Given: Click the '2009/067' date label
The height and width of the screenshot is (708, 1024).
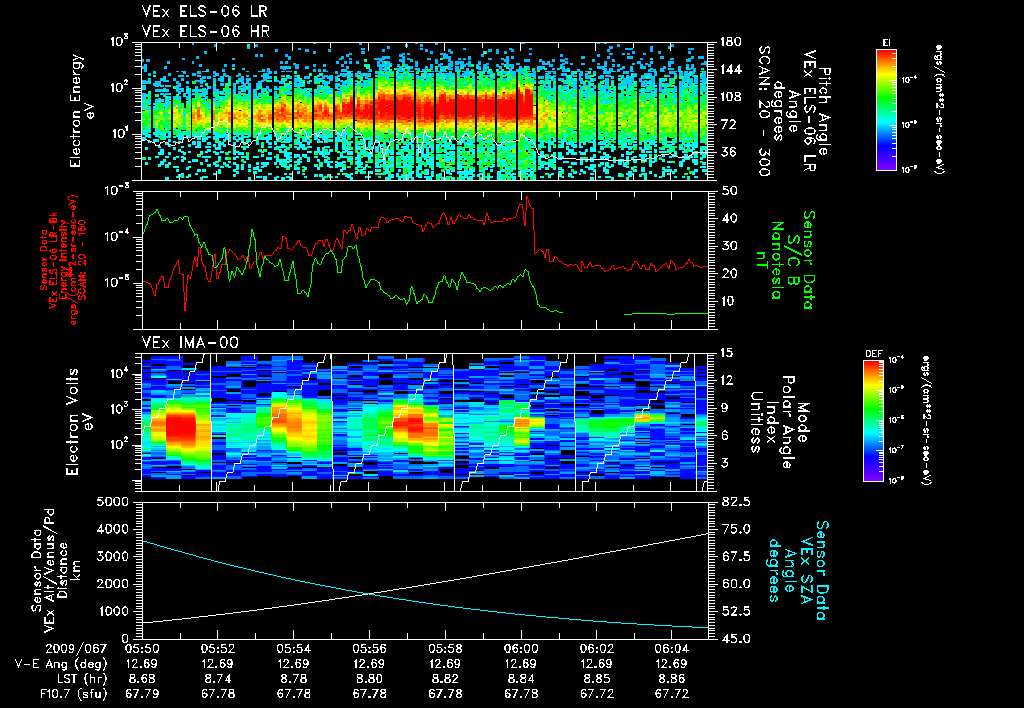Looking at the screenshot, I should click(x=76, y=650).
